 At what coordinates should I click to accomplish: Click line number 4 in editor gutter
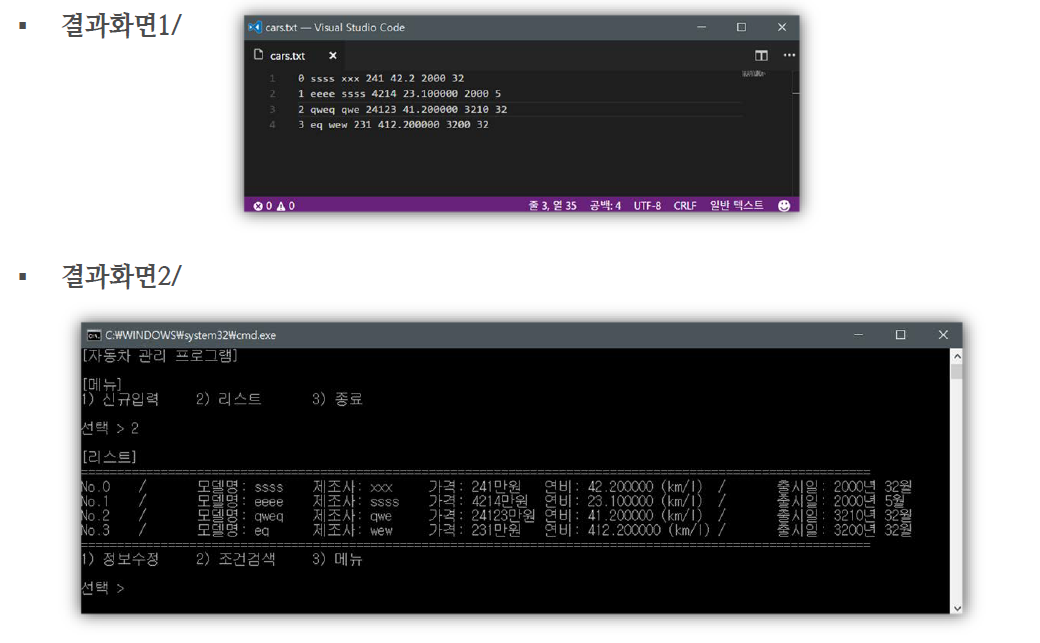point(273,125)
